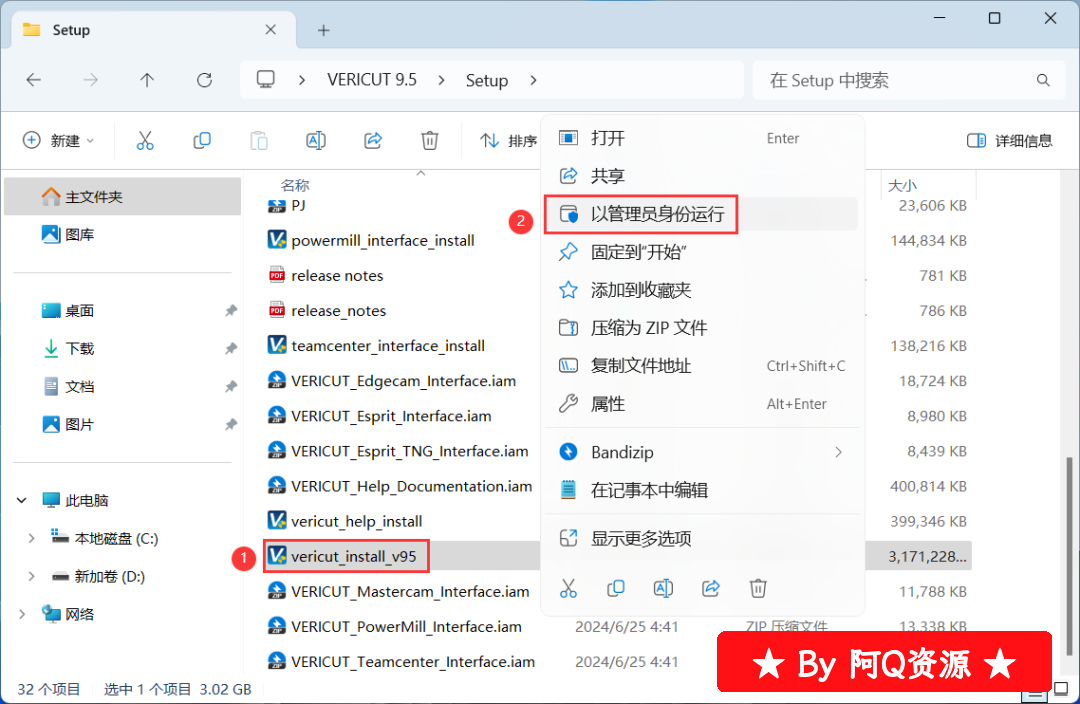Click the vertical scrollbar of the file list
Image resolution: width=1080 pixels, height=704 pixels.
(x=1069, y=555)
